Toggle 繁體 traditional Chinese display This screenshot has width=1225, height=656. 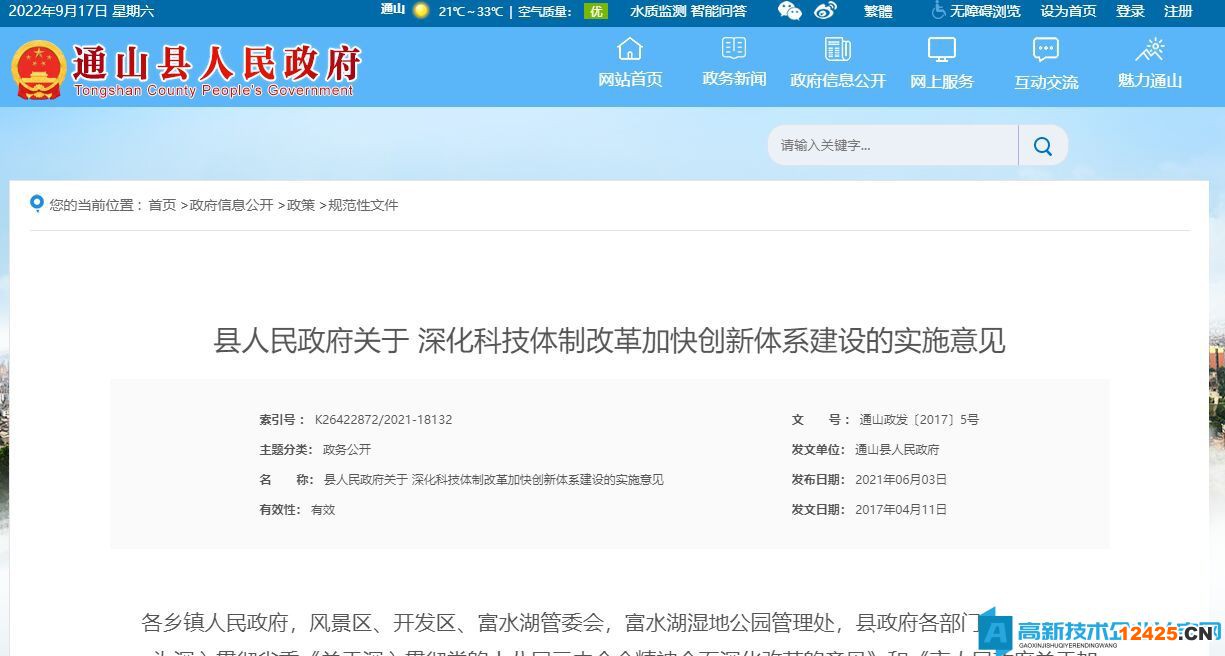(x=877, y=11)
